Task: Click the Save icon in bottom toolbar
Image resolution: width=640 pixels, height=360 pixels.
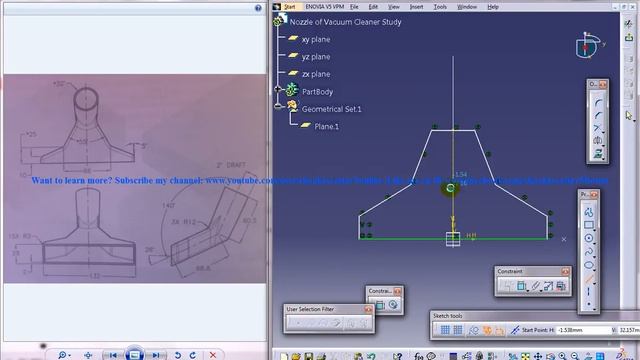Action: pos(309,356)
